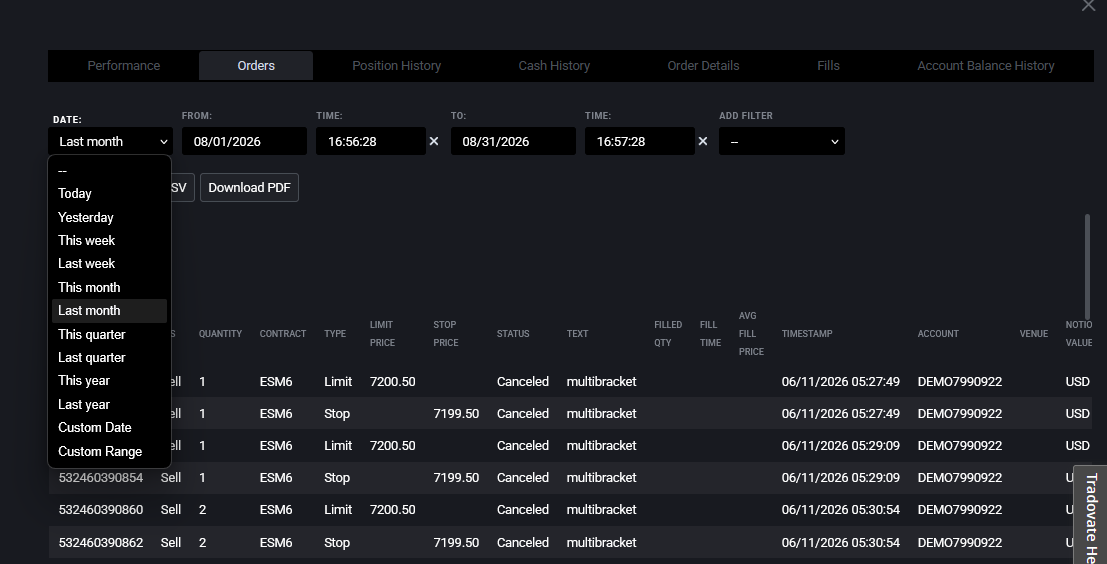Sort by the Avg Fill Price column header
Screen dimensions: 1107x564
click(x=751, y=334)
